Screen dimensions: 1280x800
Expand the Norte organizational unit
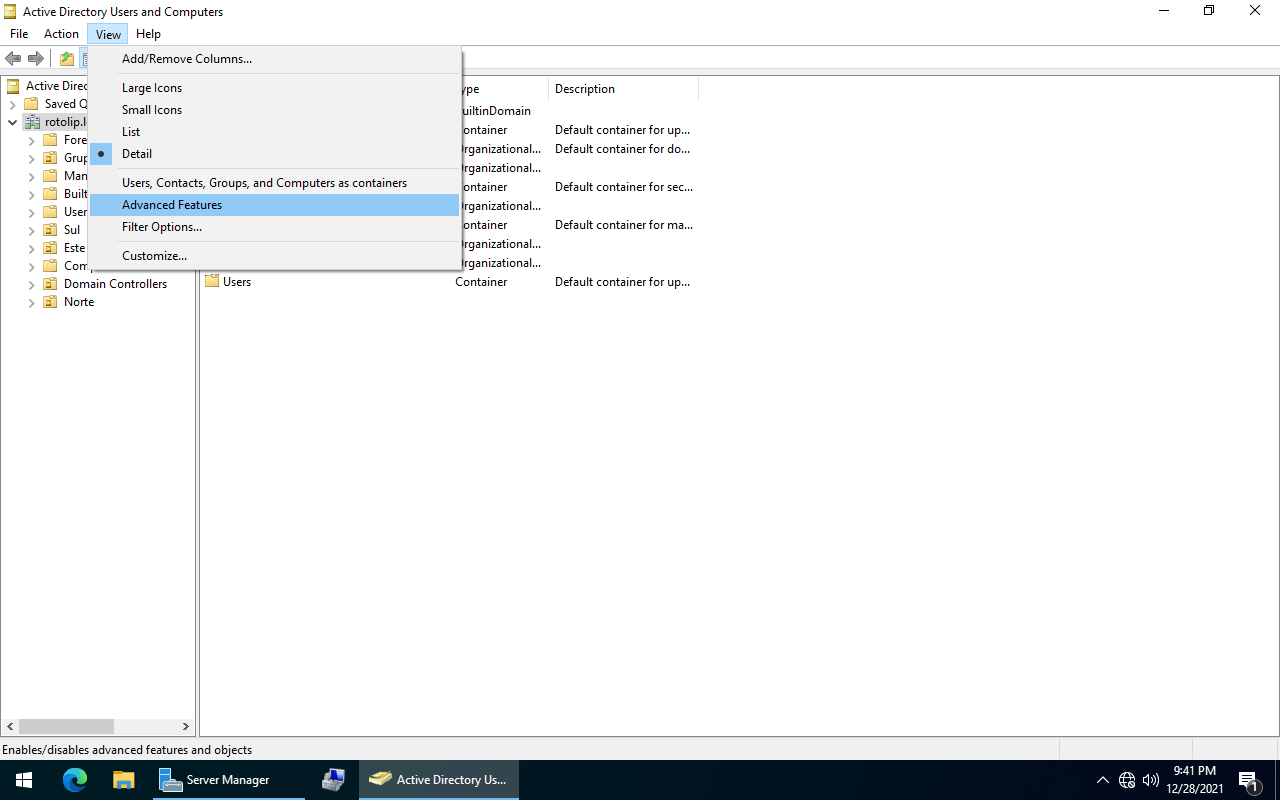click(31, 303)
